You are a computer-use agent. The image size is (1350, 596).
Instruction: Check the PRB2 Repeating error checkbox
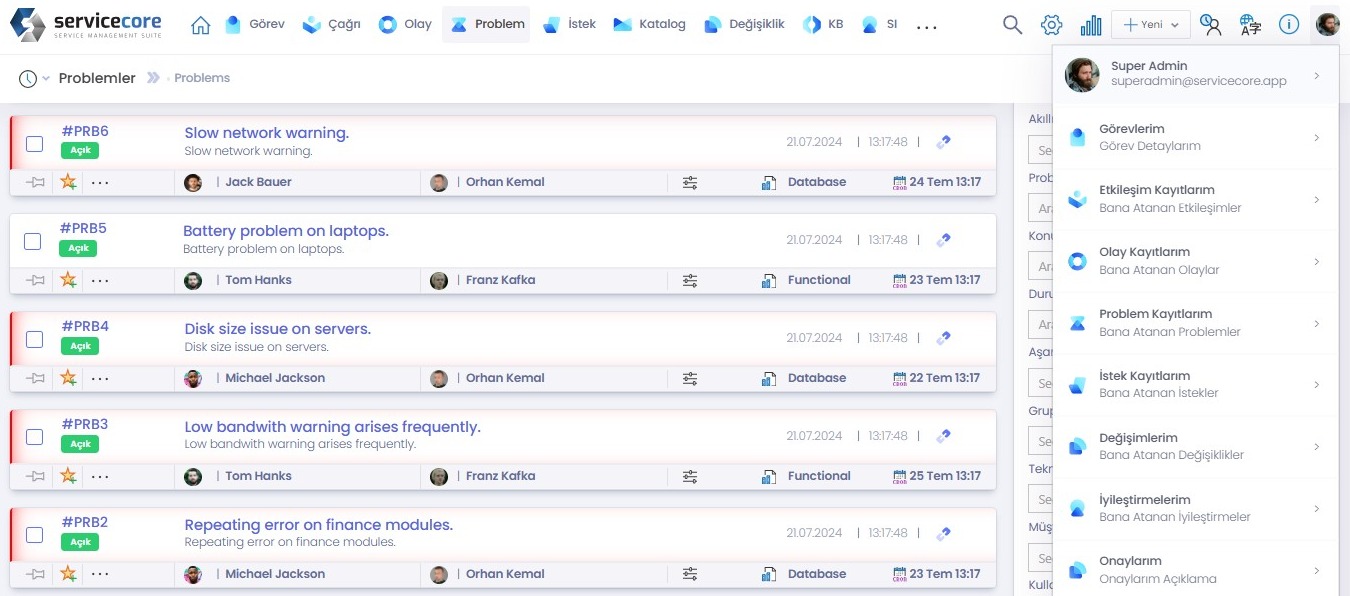tap(34, 535)
